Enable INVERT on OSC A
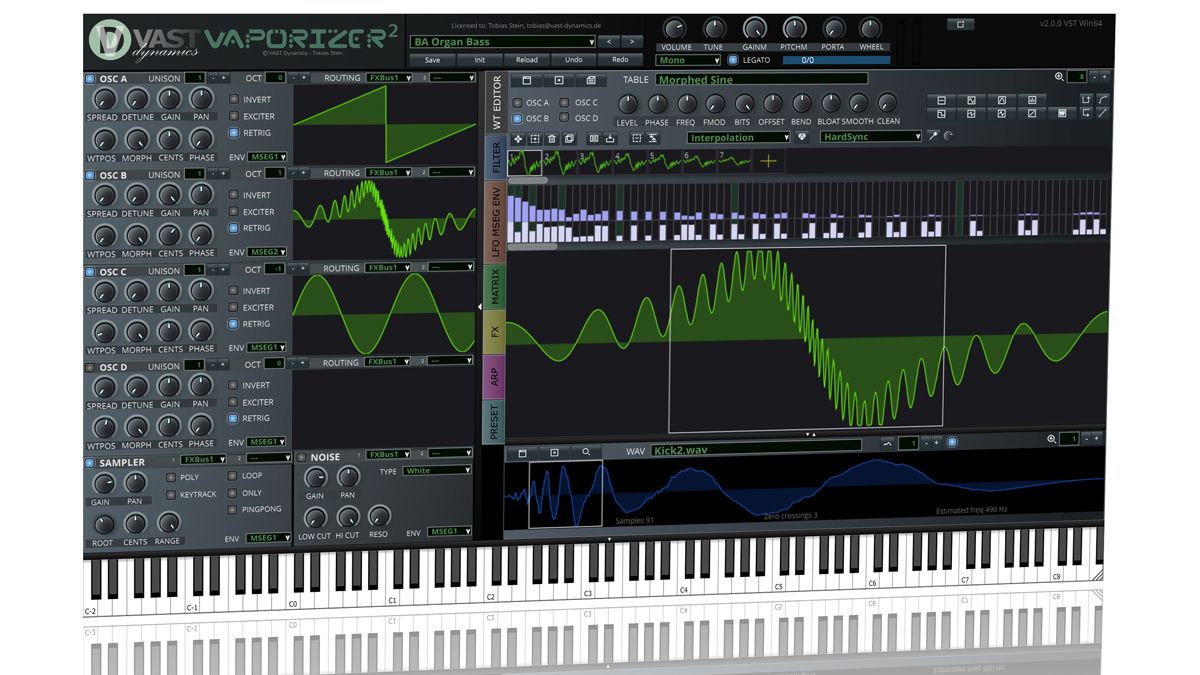Screen dimensions: 1200x675 pos(234,99)
